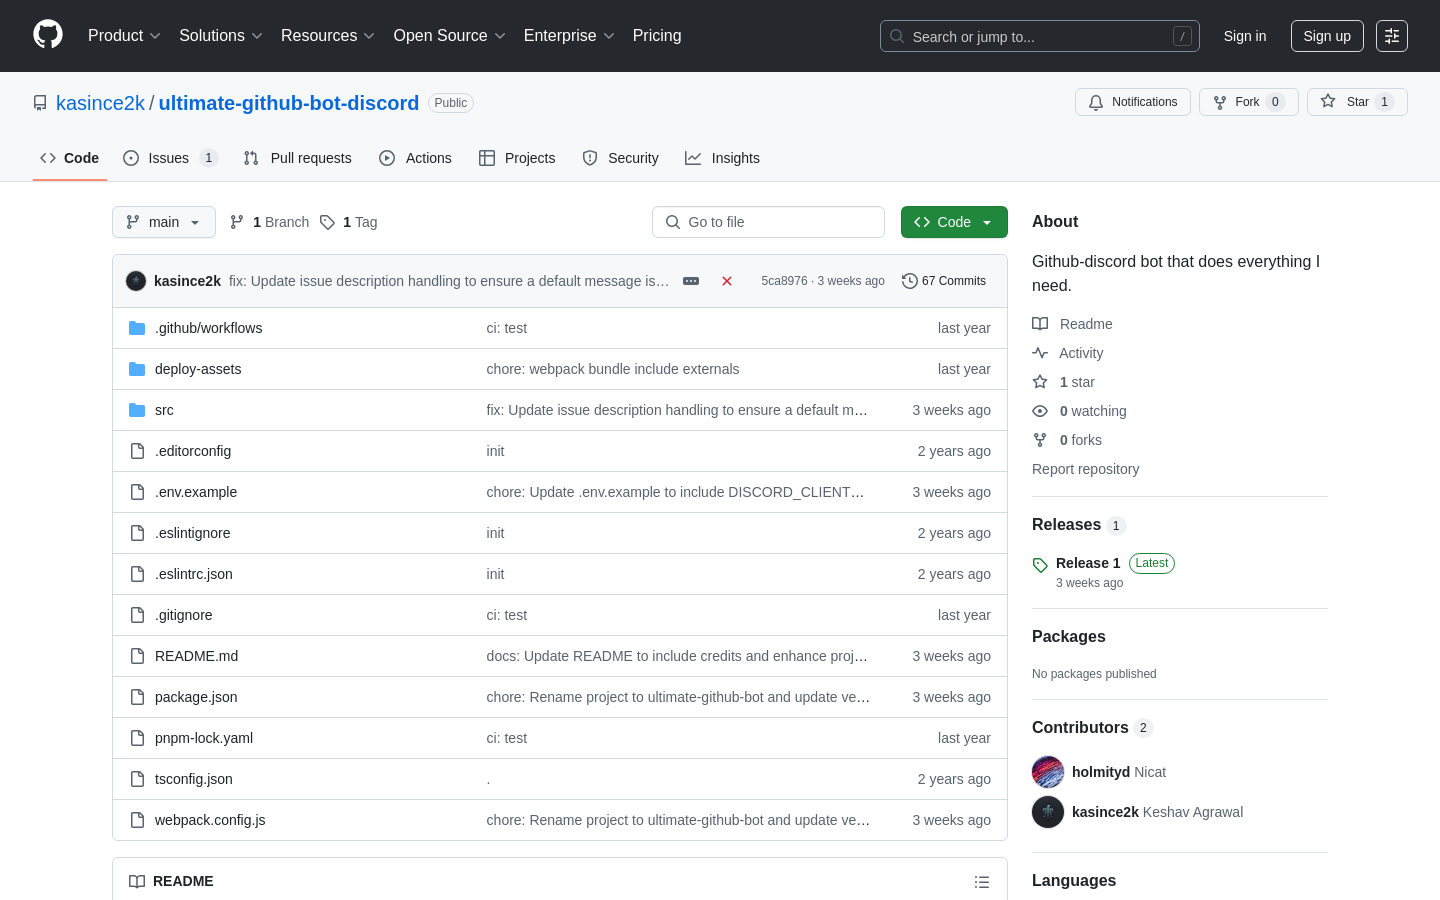Image resolution: width=1440 pixels, height=900 pixels.
Task: Switch to the Security tab
Action: click(x=621, y=158)
